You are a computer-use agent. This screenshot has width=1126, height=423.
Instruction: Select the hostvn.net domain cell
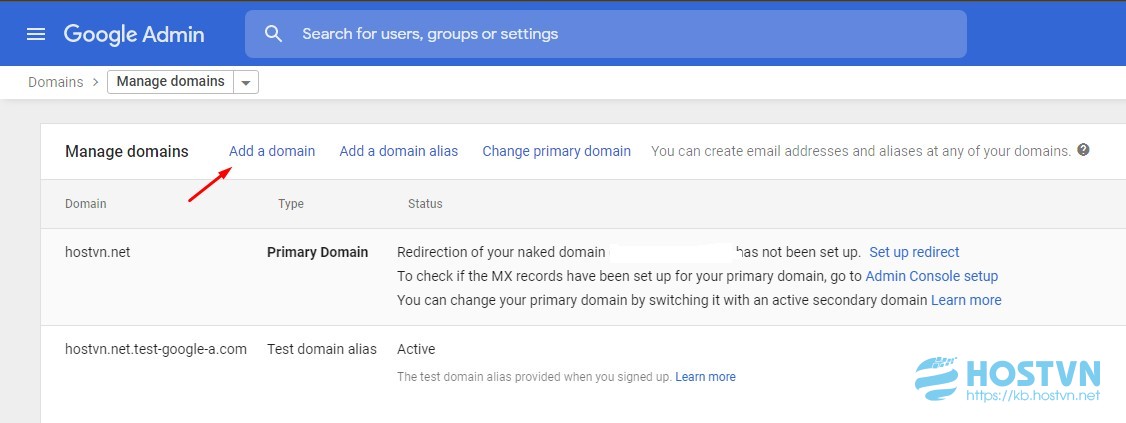point(98,252)
